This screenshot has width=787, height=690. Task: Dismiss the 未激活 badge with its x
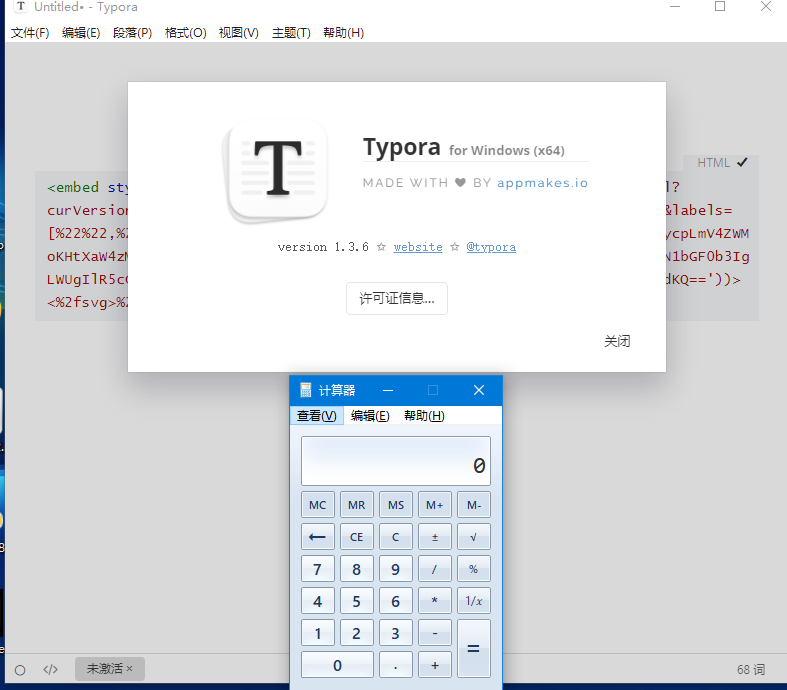(129, 668)
